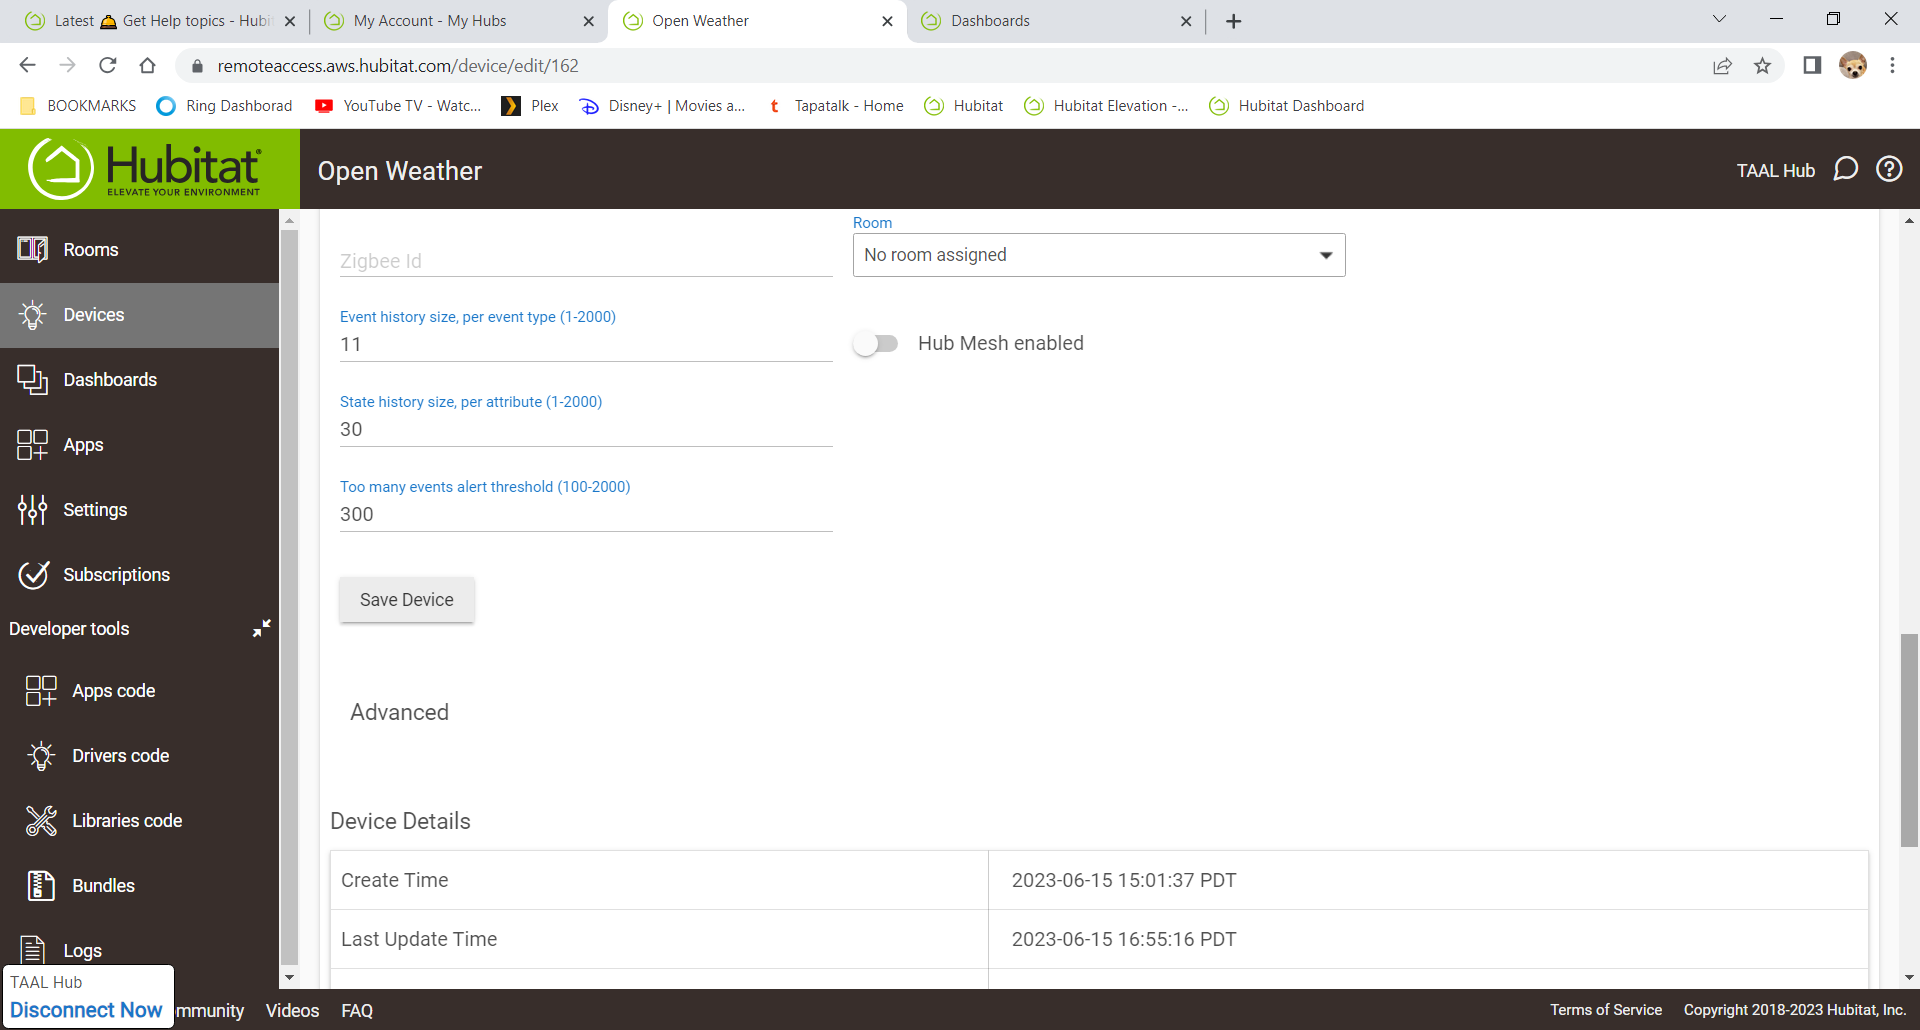Open the Settings sliders icon
This screenshot has height=1030, width=1920.
tap(32, 510)
